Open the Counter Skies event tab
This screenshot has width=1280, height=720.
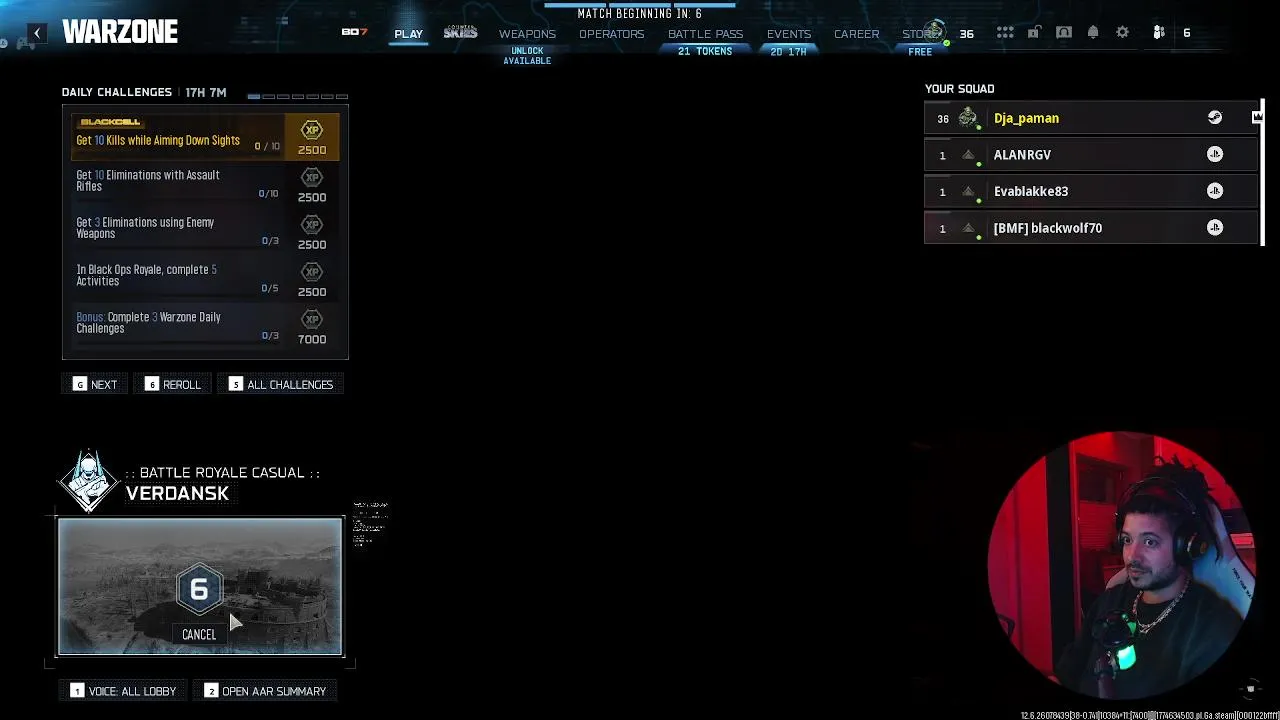point(461,33)
